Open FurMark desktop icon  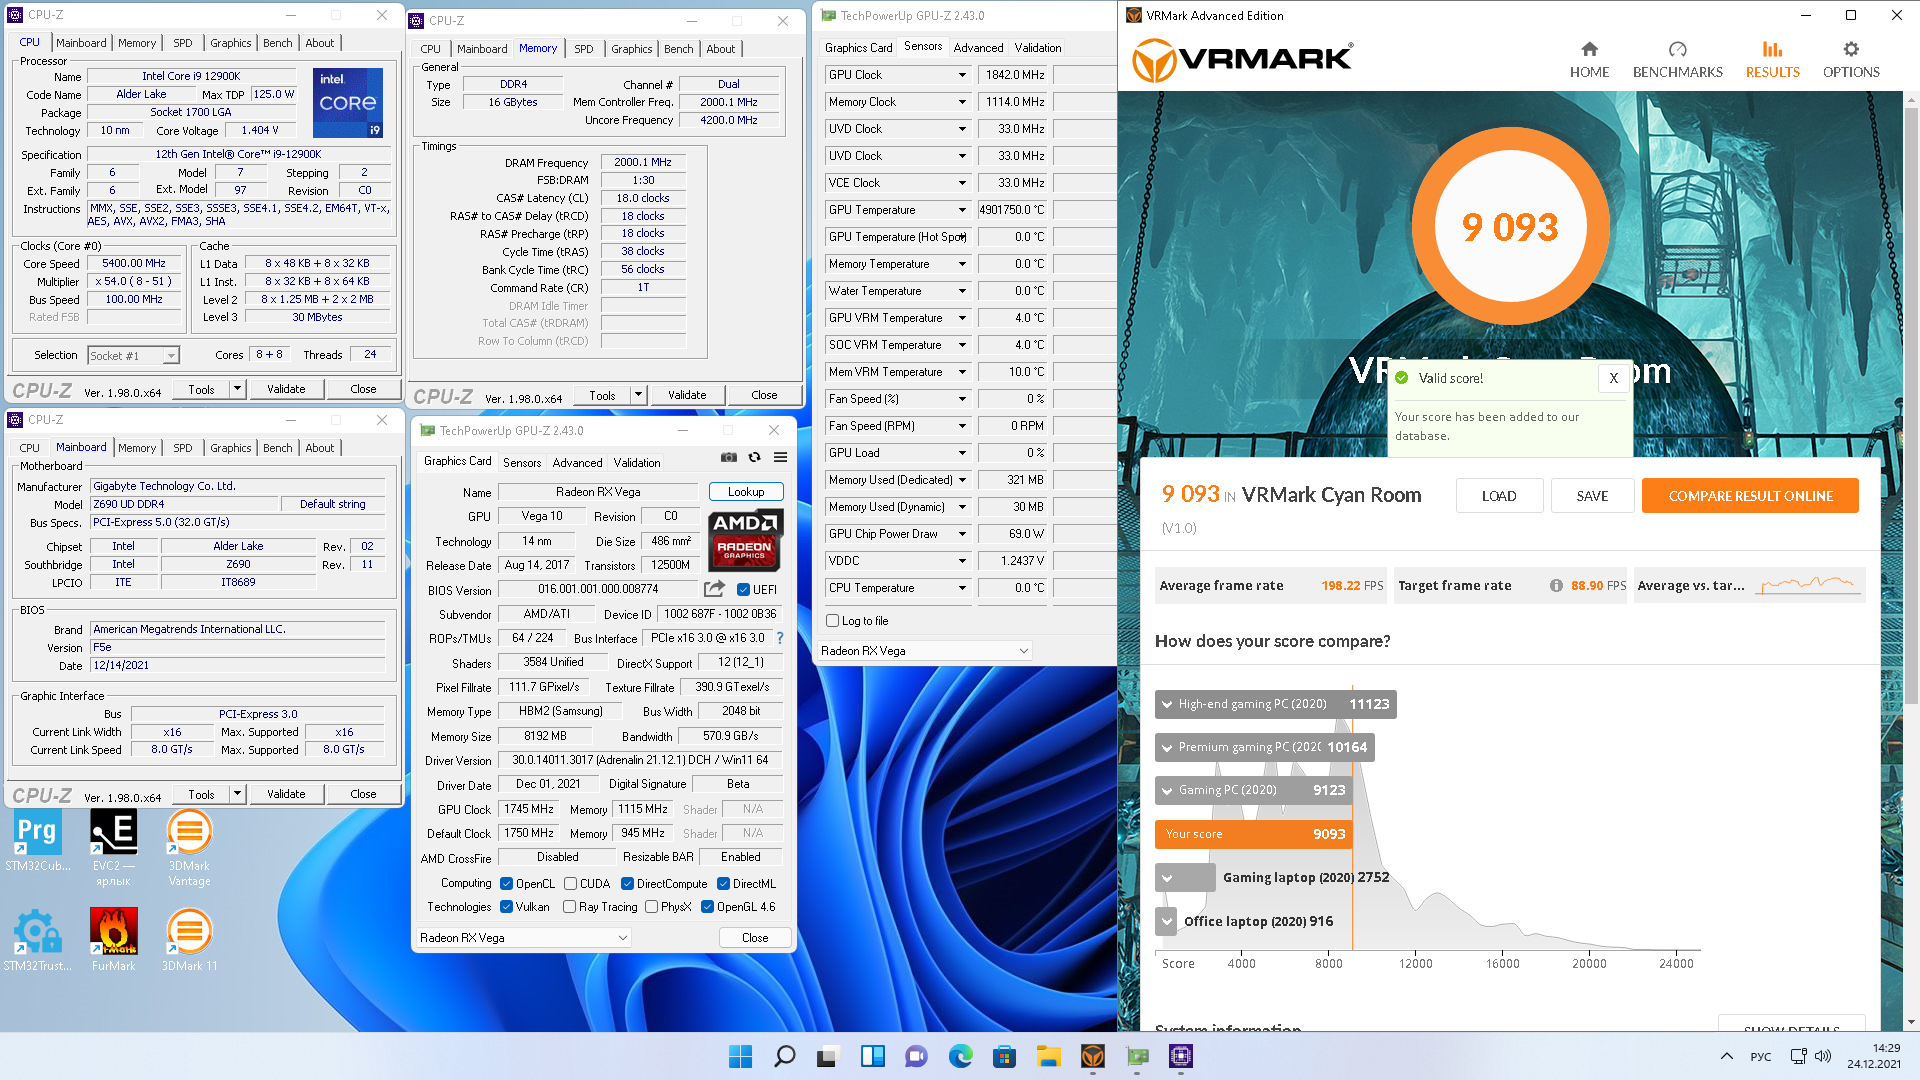click(x=113, y=940)
